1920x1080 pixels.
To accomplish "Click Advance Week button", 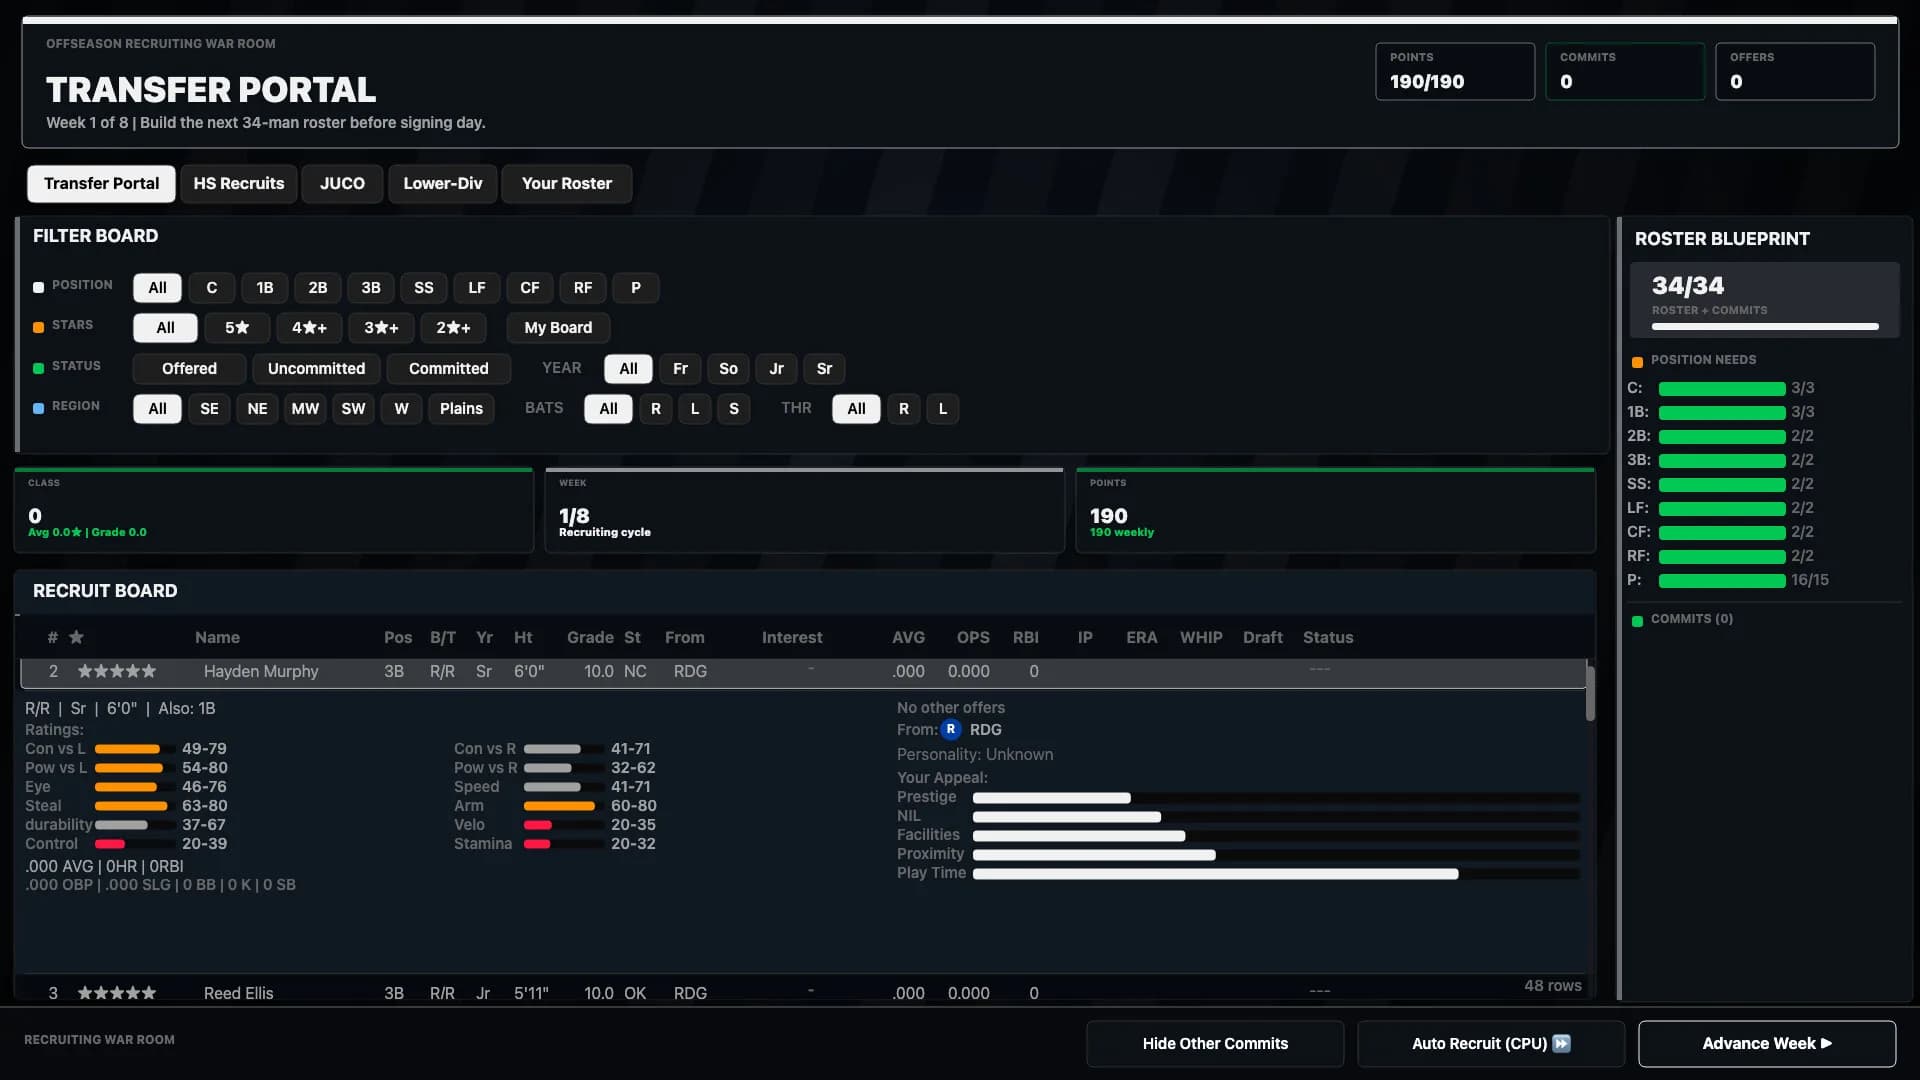I will tap(1767, 1044).
